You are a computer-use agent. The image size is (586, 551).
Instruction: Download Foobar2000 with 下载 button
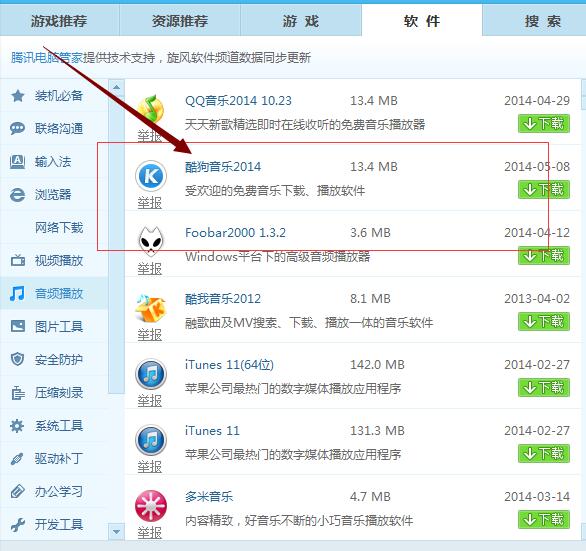coord(544,256)
